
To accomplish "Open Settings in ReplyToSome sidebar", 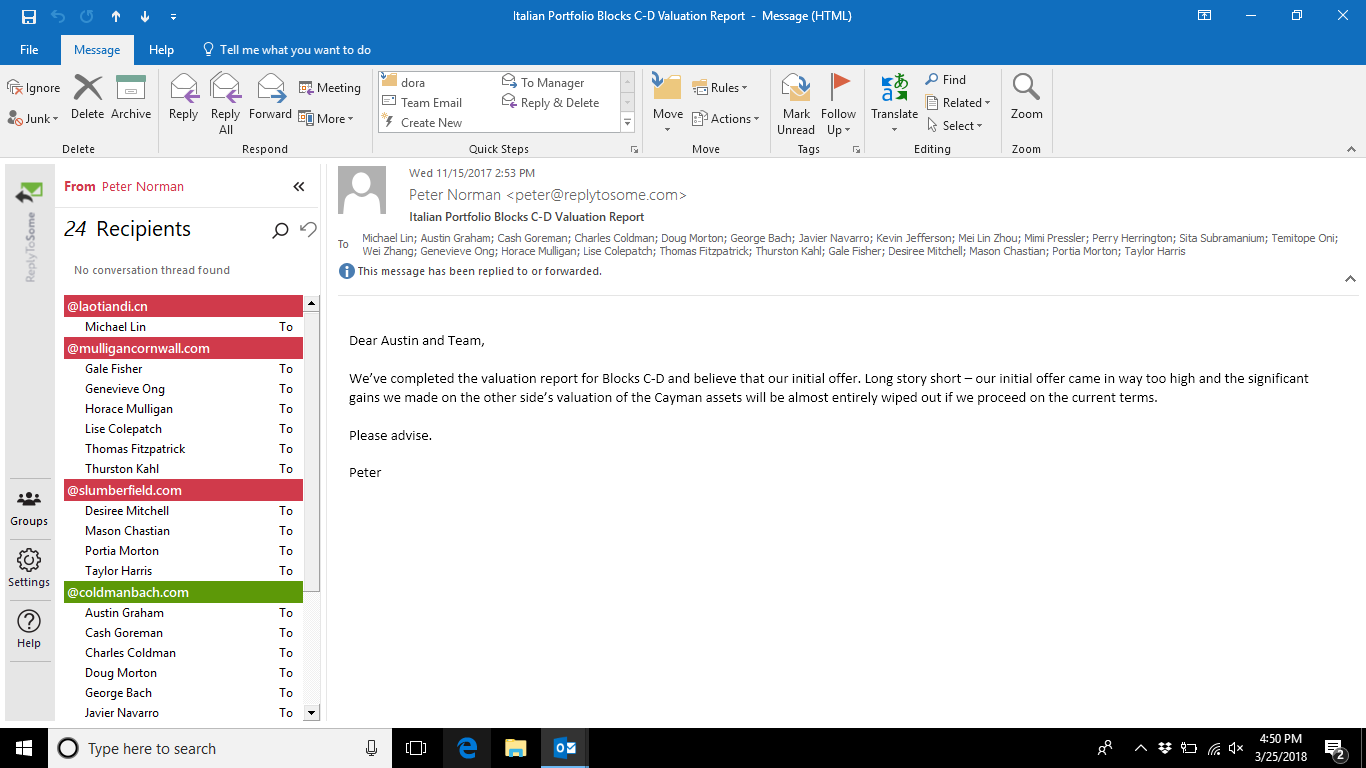I will pos(29,569).
